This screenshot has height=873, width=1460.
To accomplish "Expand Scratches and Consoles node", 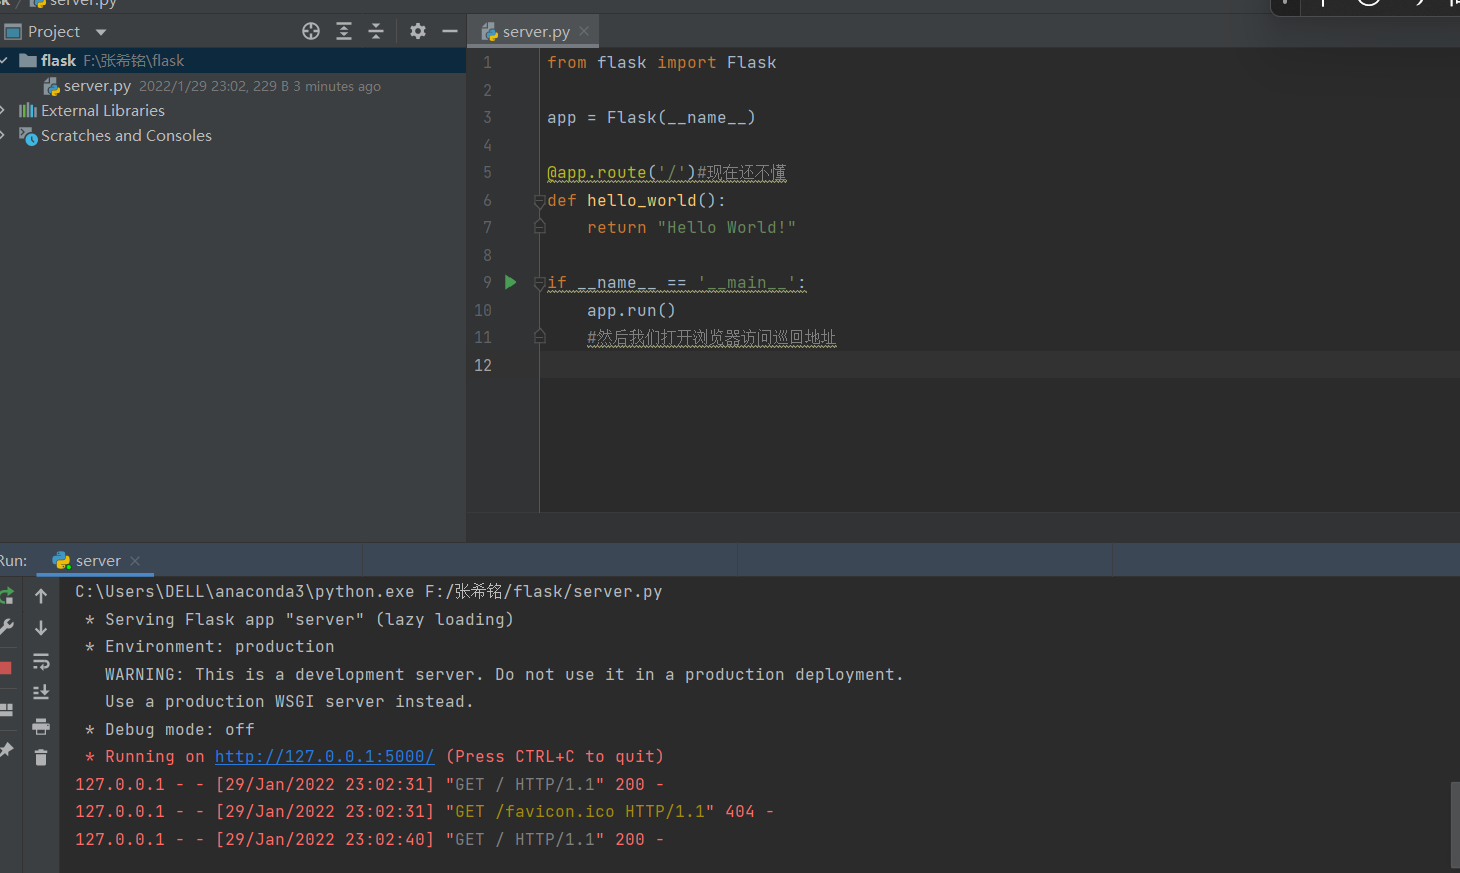I will click(x=5, y=135).
